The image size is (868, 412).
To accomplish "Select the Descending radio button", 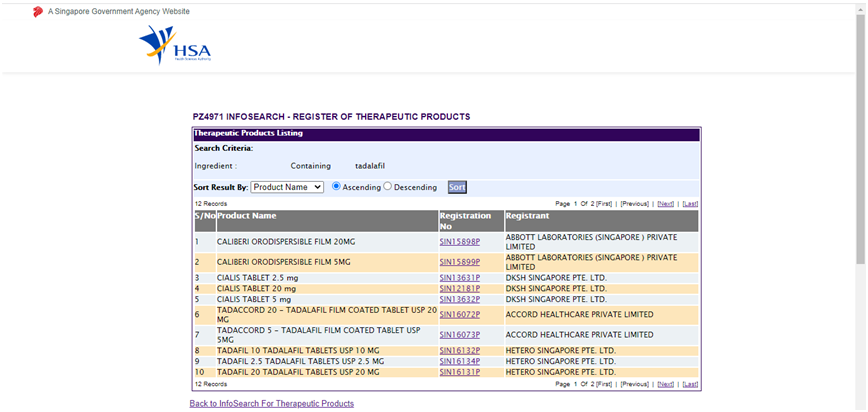I will pos(388,187).
